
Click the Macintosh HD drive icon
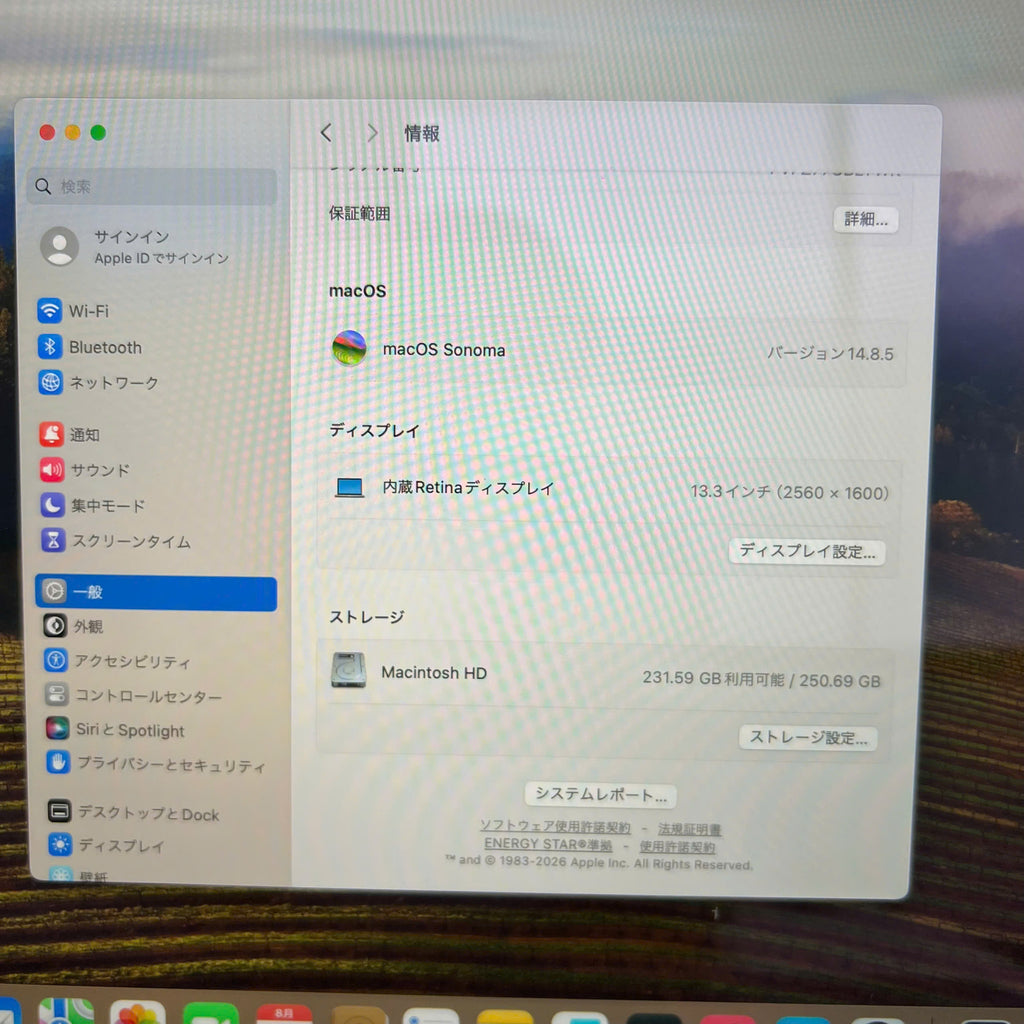point(349,670)
